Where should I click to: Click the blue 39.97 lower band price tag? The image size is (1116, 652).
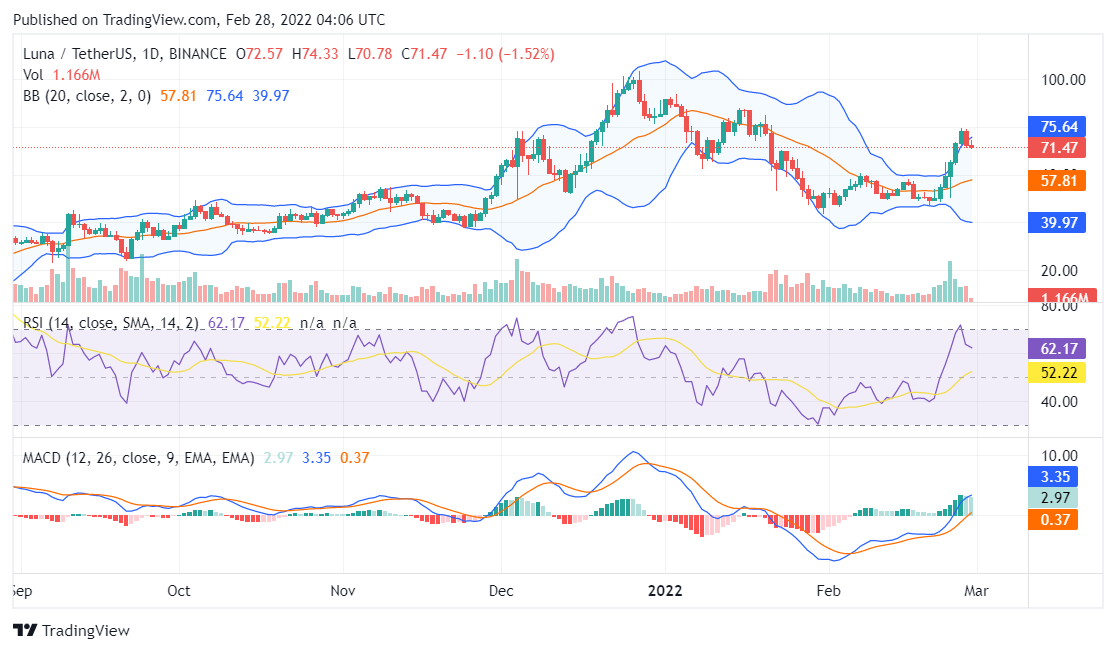[1058, 222]
